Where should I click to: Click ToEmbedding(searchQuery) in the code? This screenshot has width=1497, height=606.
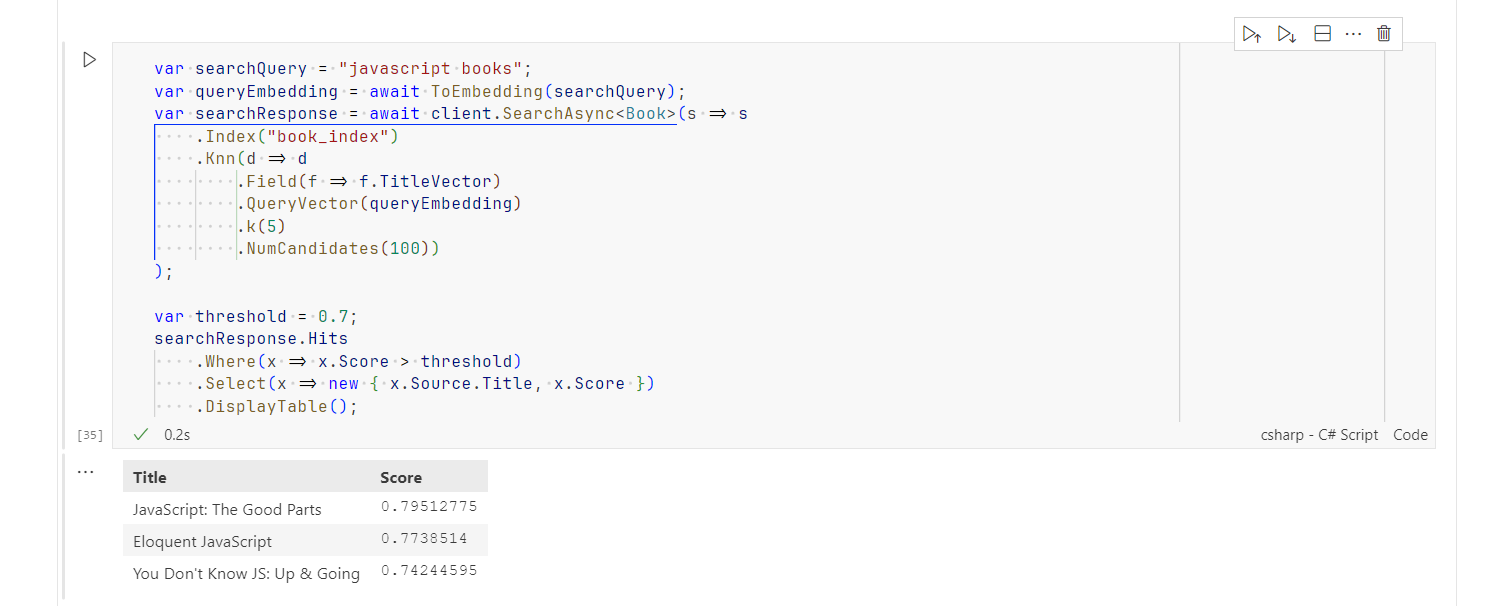tap(553, 91)
